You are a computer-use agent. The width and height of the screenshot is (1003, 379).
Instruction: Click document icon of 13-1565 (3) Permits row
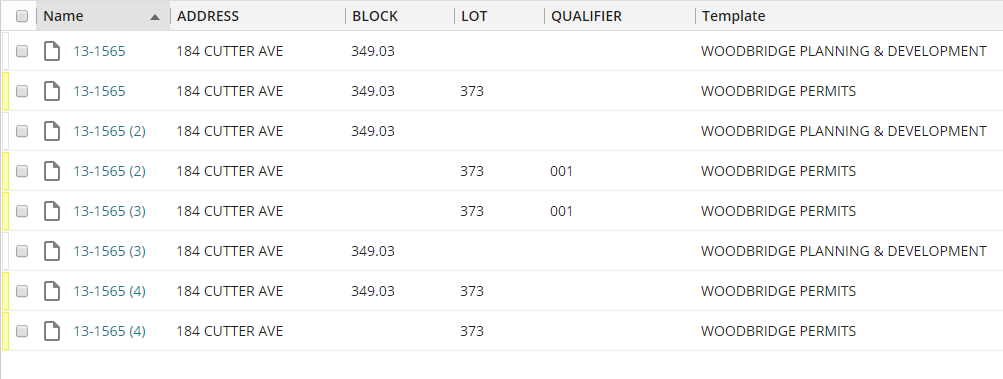click(52, 211)
